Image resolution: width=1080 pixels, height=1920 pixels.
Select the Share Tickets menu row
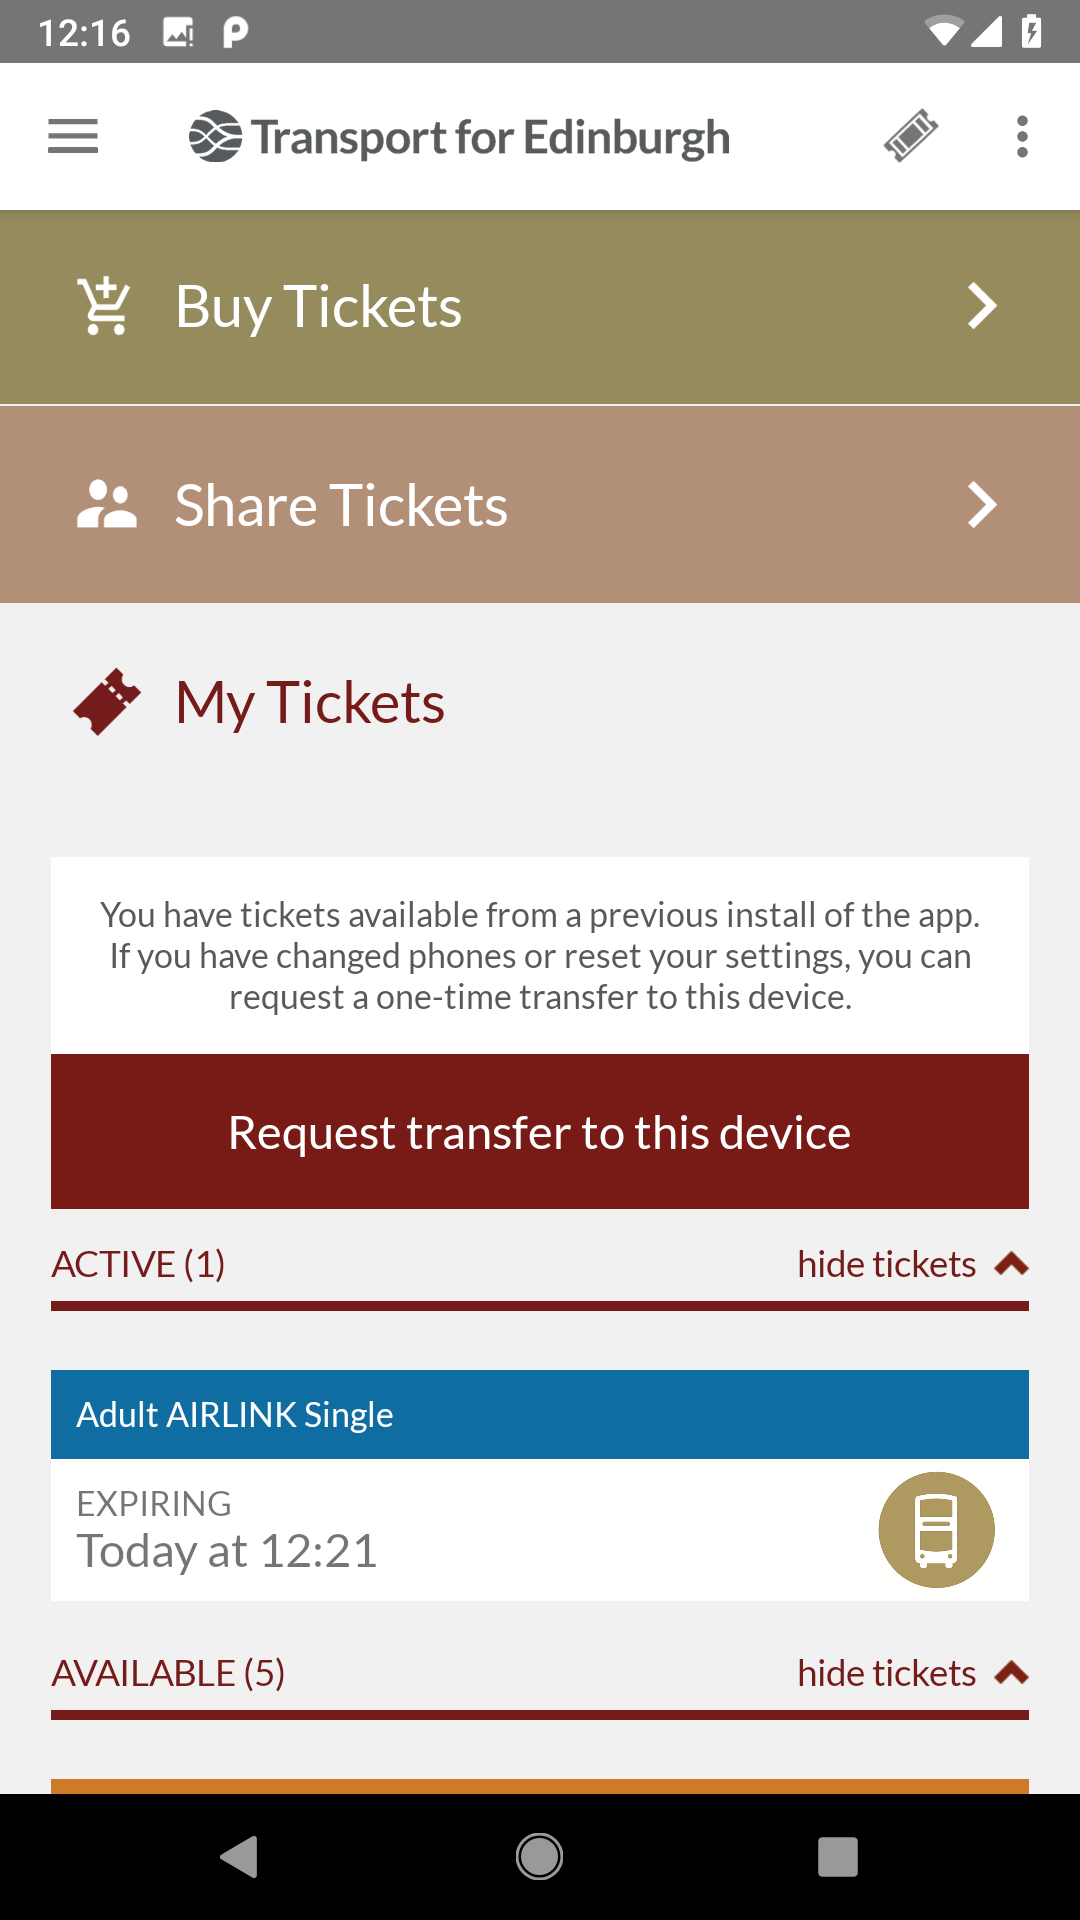tap(540, 505)
